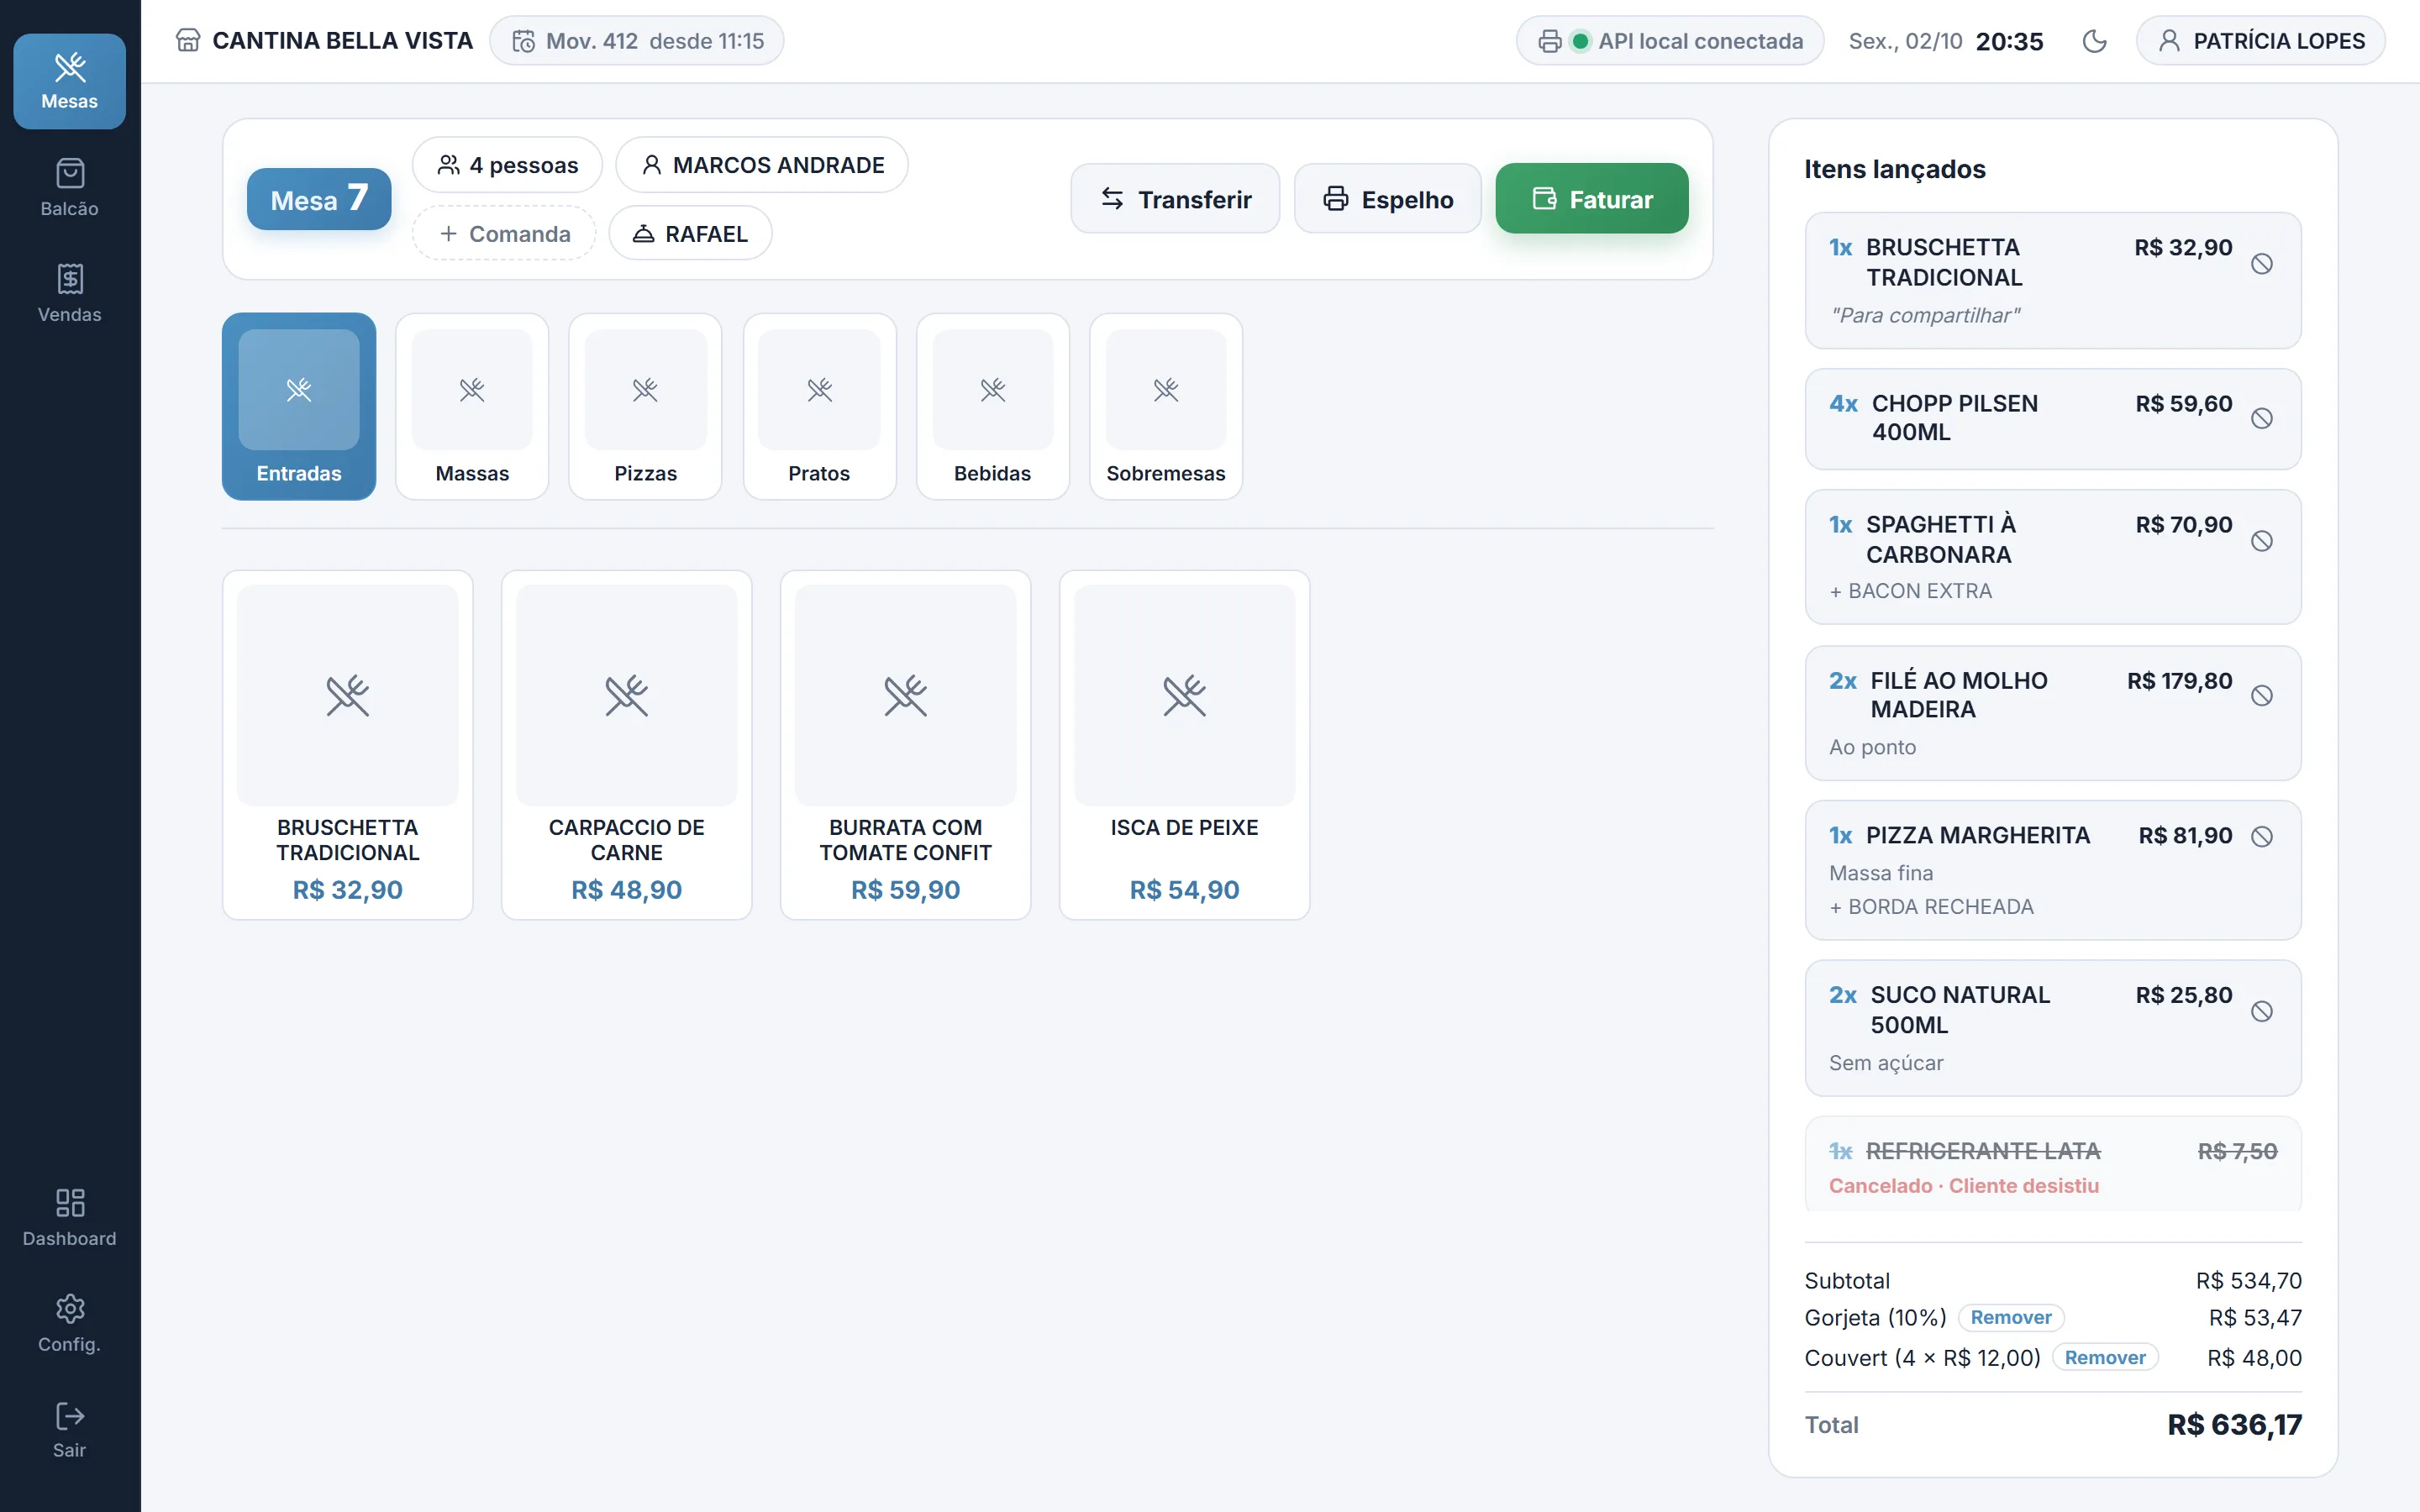This screenshot has height=1512, width=2420.
Task: Open the Patrícia Lopes user menu
Action: 2261,41
